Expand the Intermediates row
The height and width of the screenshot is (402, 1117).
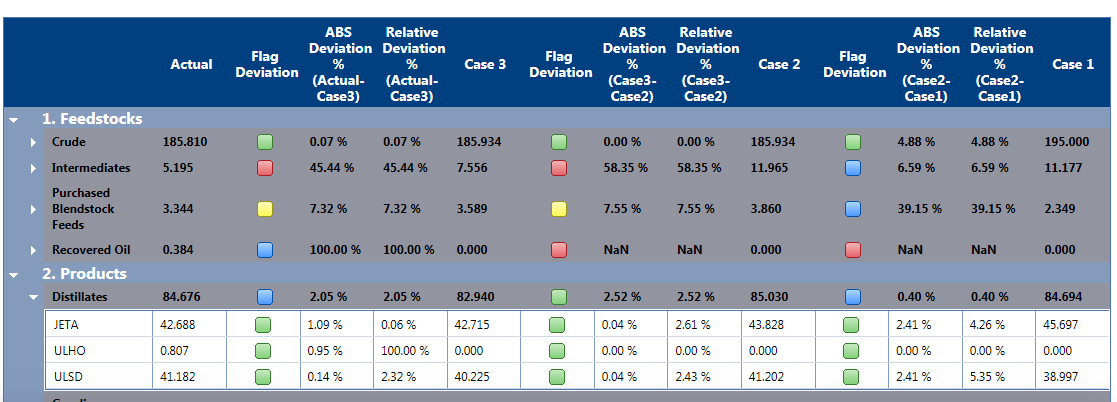click(x=33, y=169)
